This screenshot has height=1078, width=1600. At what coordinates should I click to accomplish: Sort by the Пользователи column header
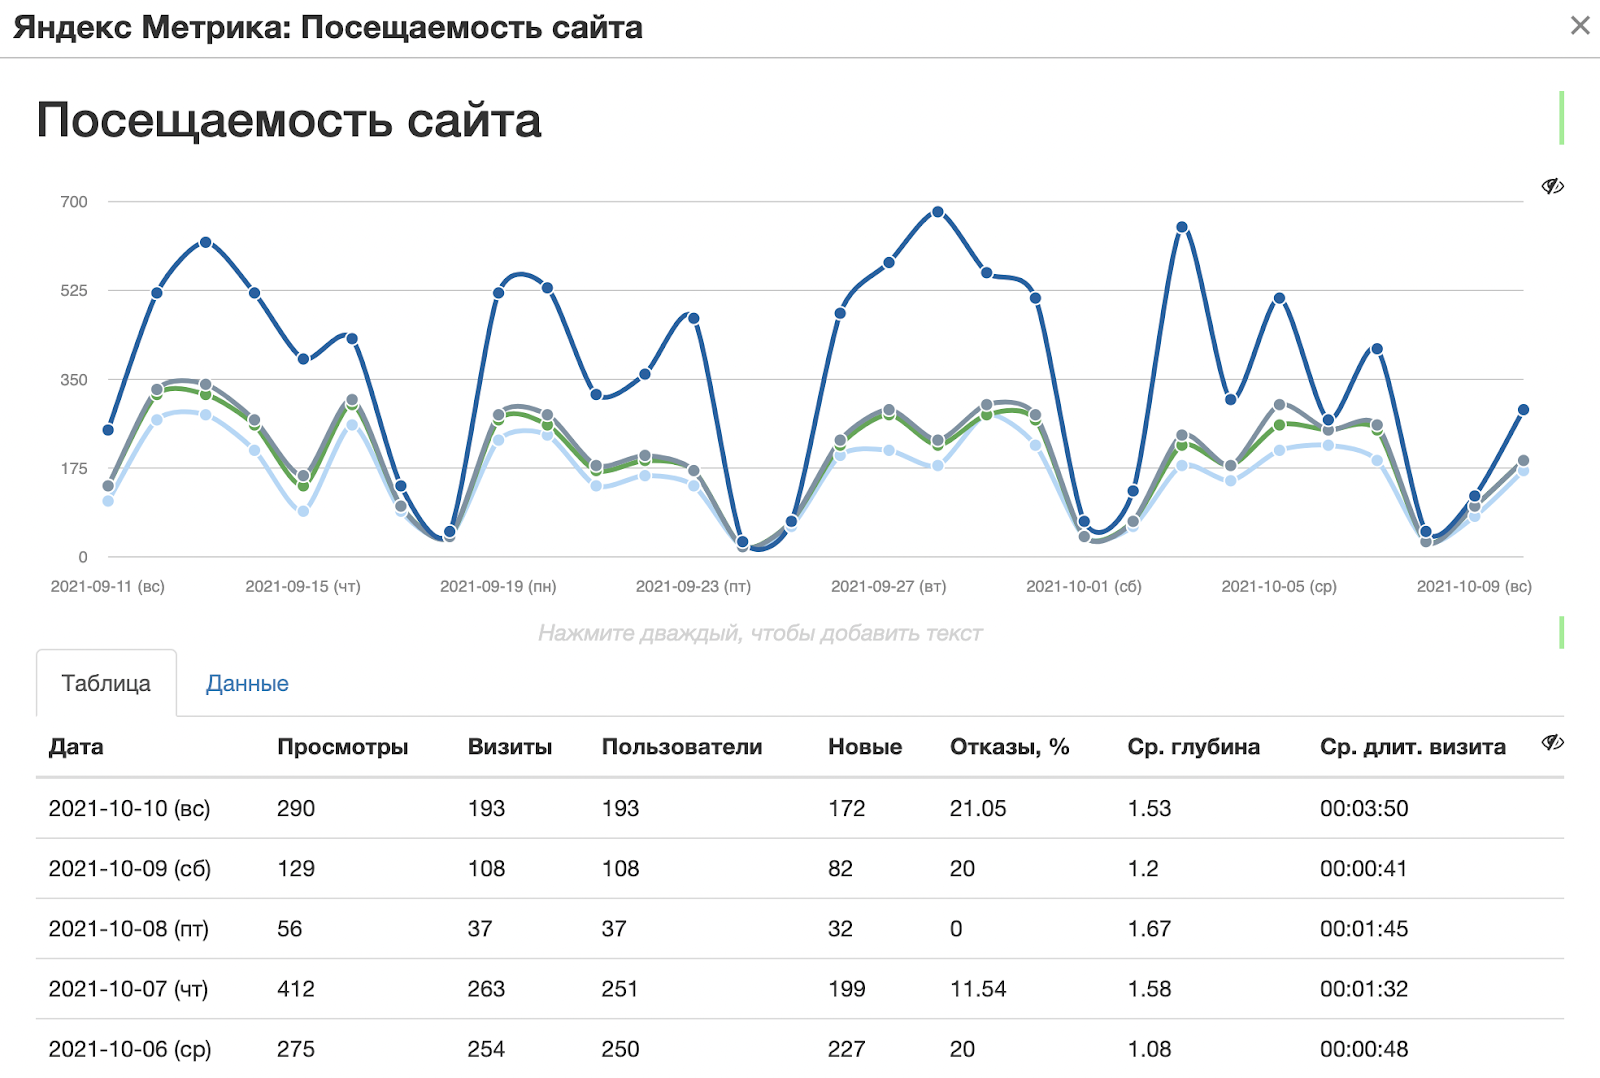(x=682, y=747)
